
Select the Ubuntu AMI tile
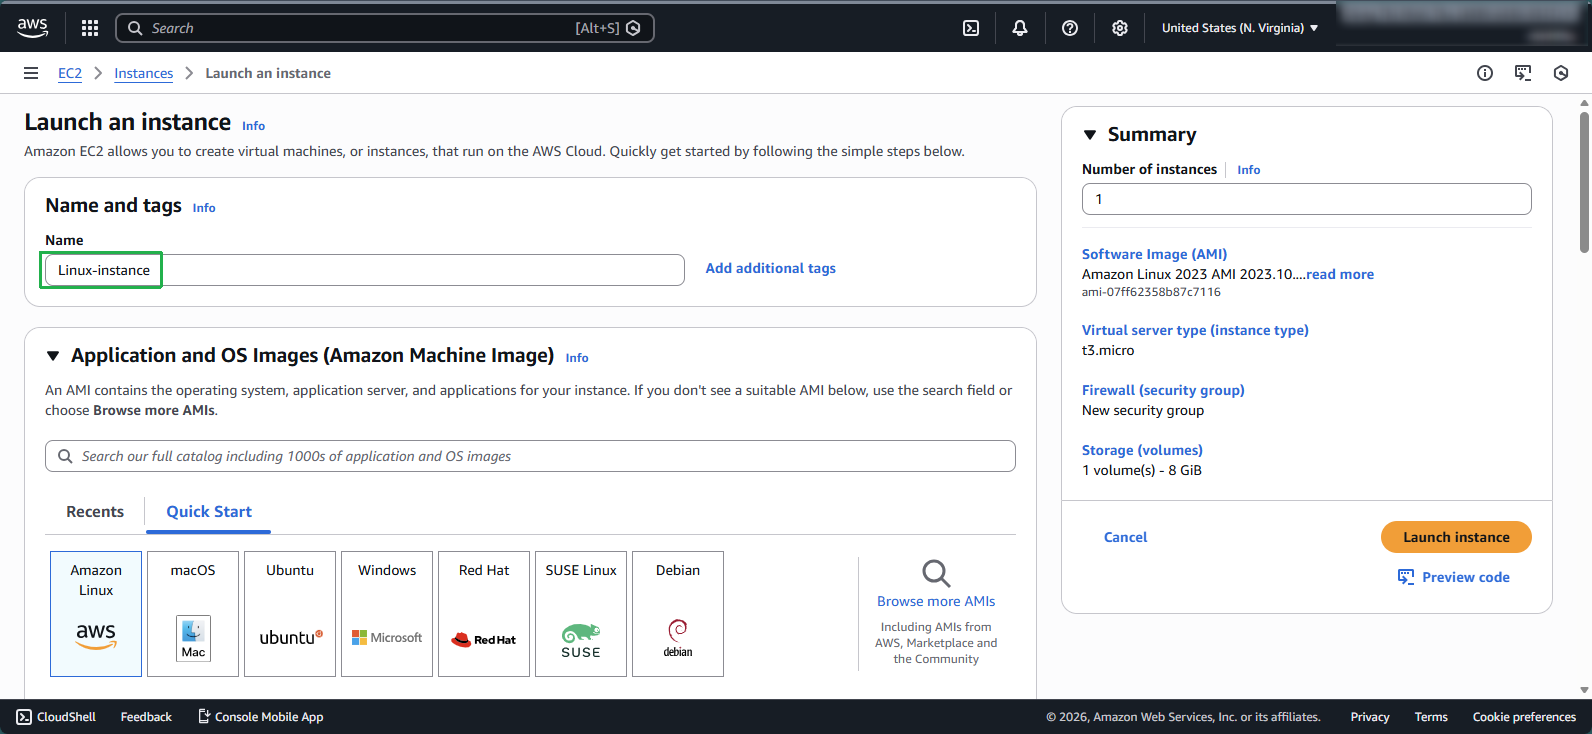(x=290, y=613)
